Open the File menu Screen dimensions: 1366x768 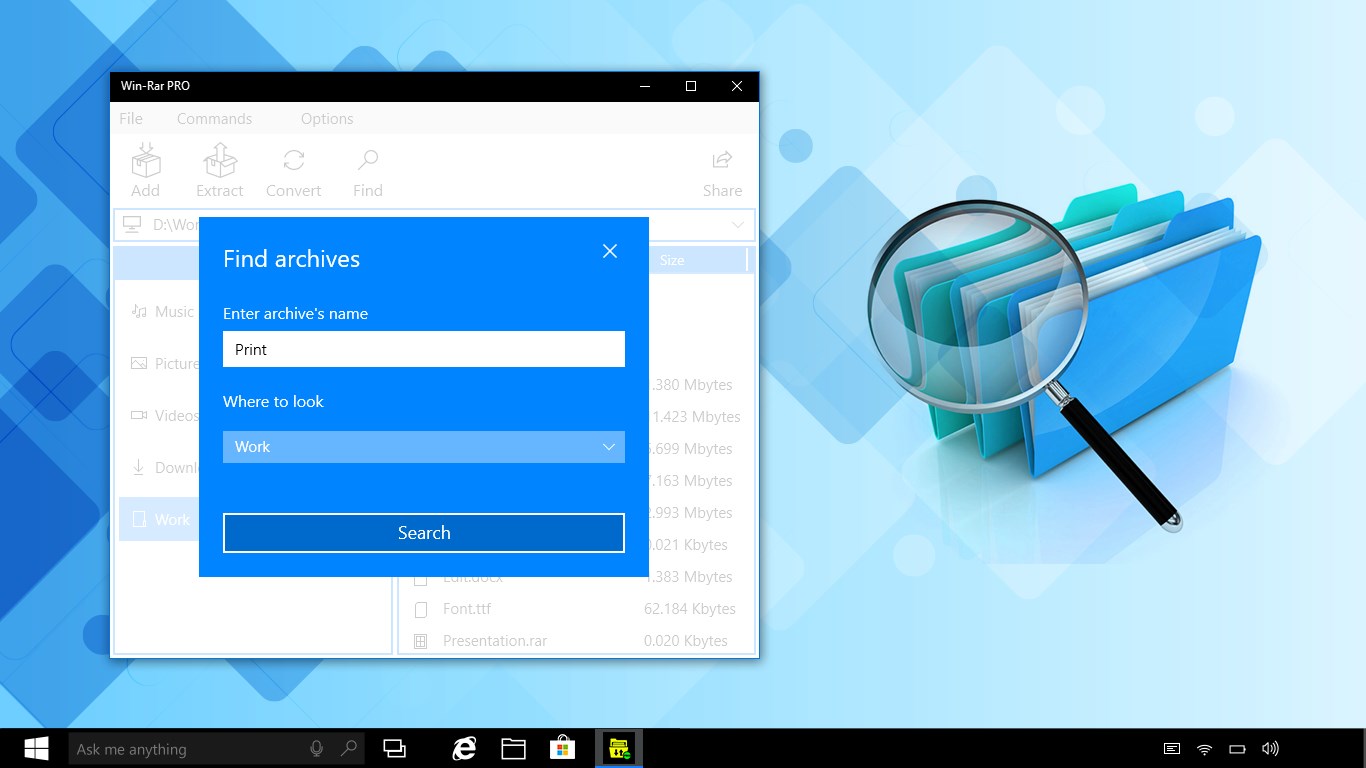(131, 118)
